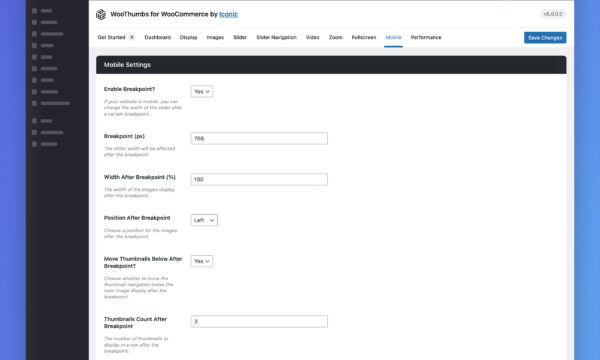The image size is (600, 360).
Task: Open the Slider Navigation tab
Action: tap(276, 37)
